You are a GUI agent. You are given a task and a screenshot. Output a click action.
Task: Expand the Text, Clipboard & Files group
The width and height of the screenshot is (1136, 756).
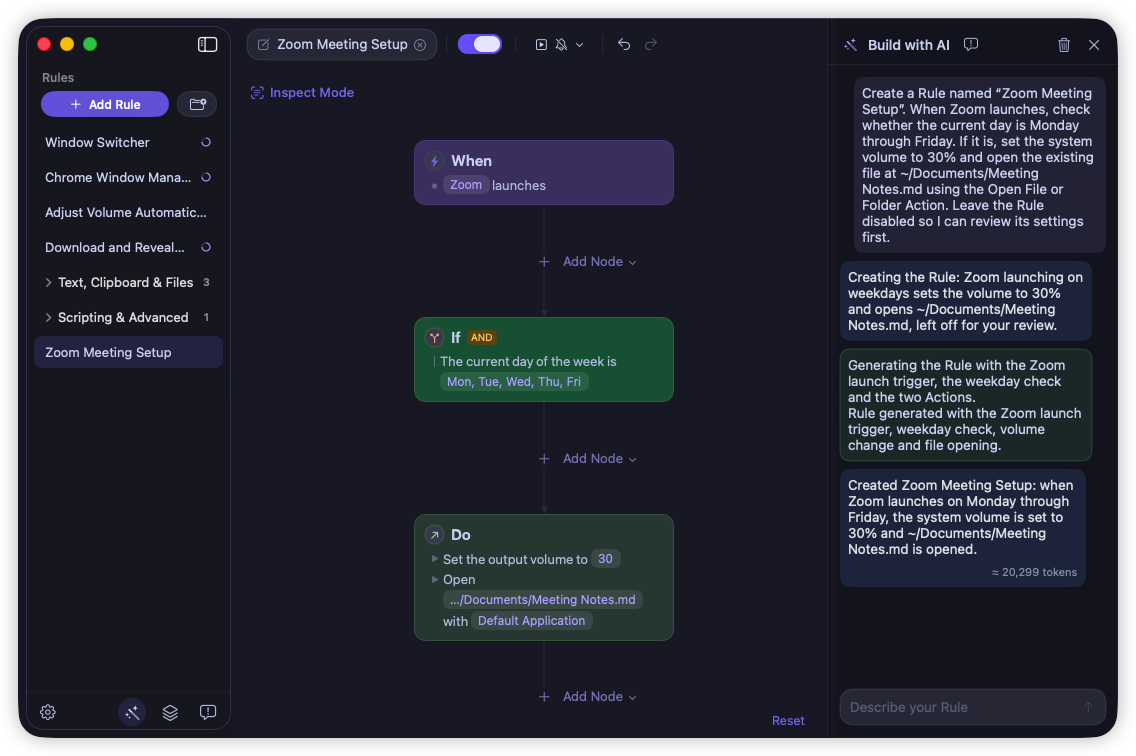[49, 283]
